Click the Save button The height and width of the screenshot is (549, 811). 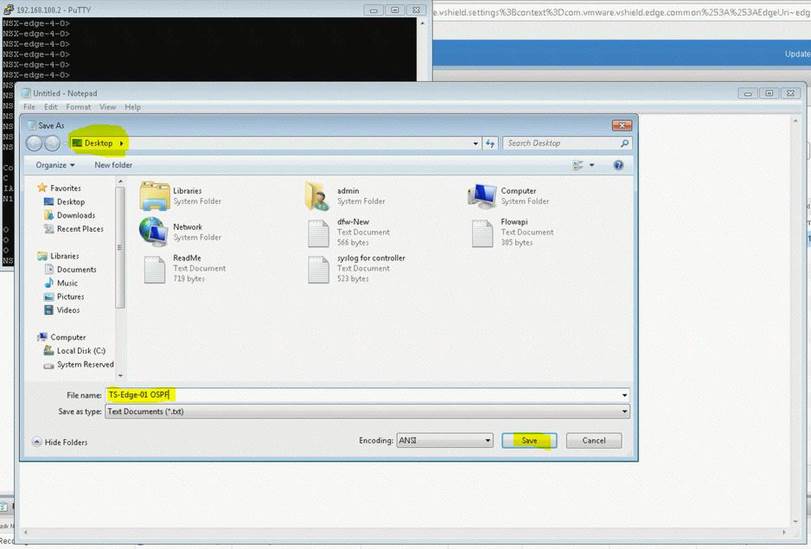click(x=529, y=440)
